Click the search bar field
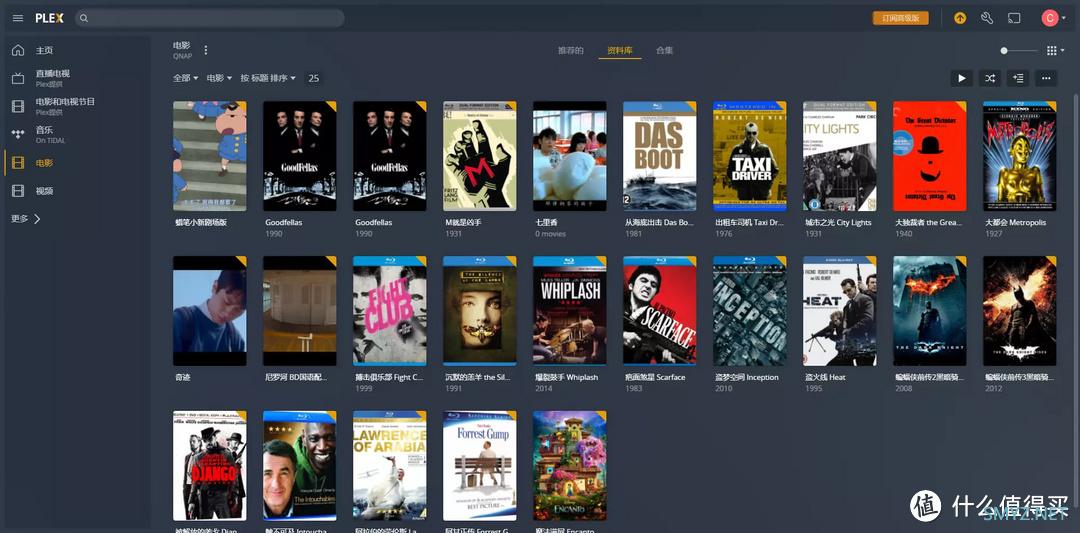Screen dimensions: 1080x533 click(x=209, y=18)
